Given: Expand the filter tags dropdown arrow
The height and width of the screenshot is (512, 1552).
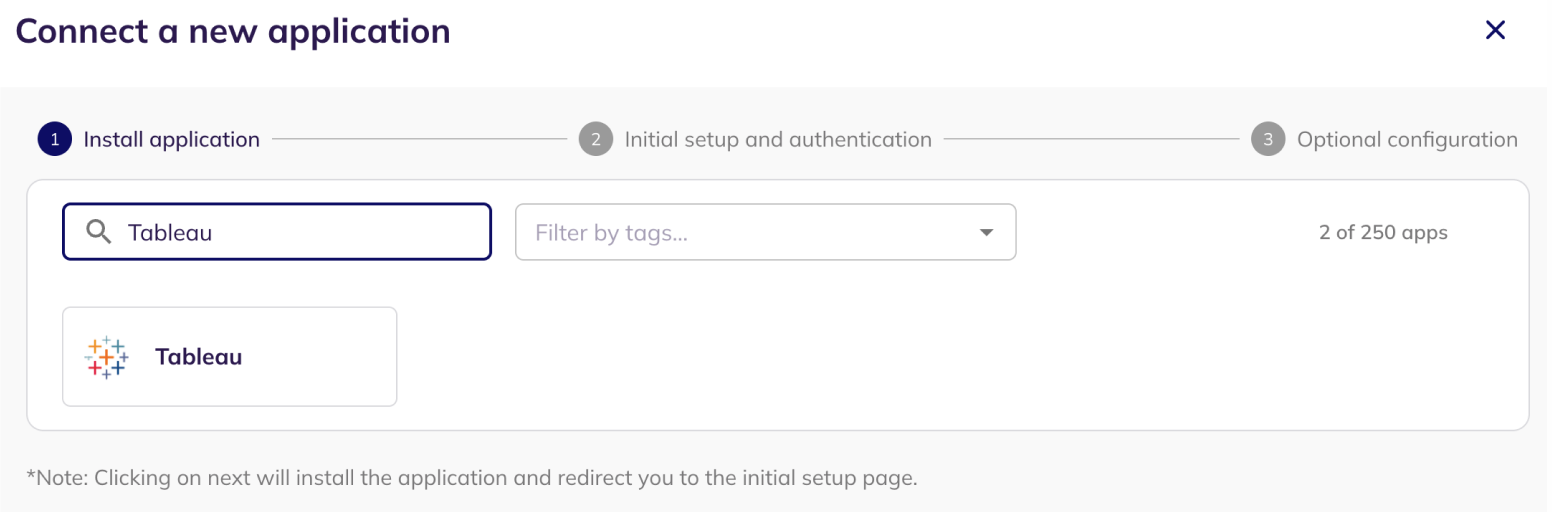Looking at the screenshot, I should [986, 233].
